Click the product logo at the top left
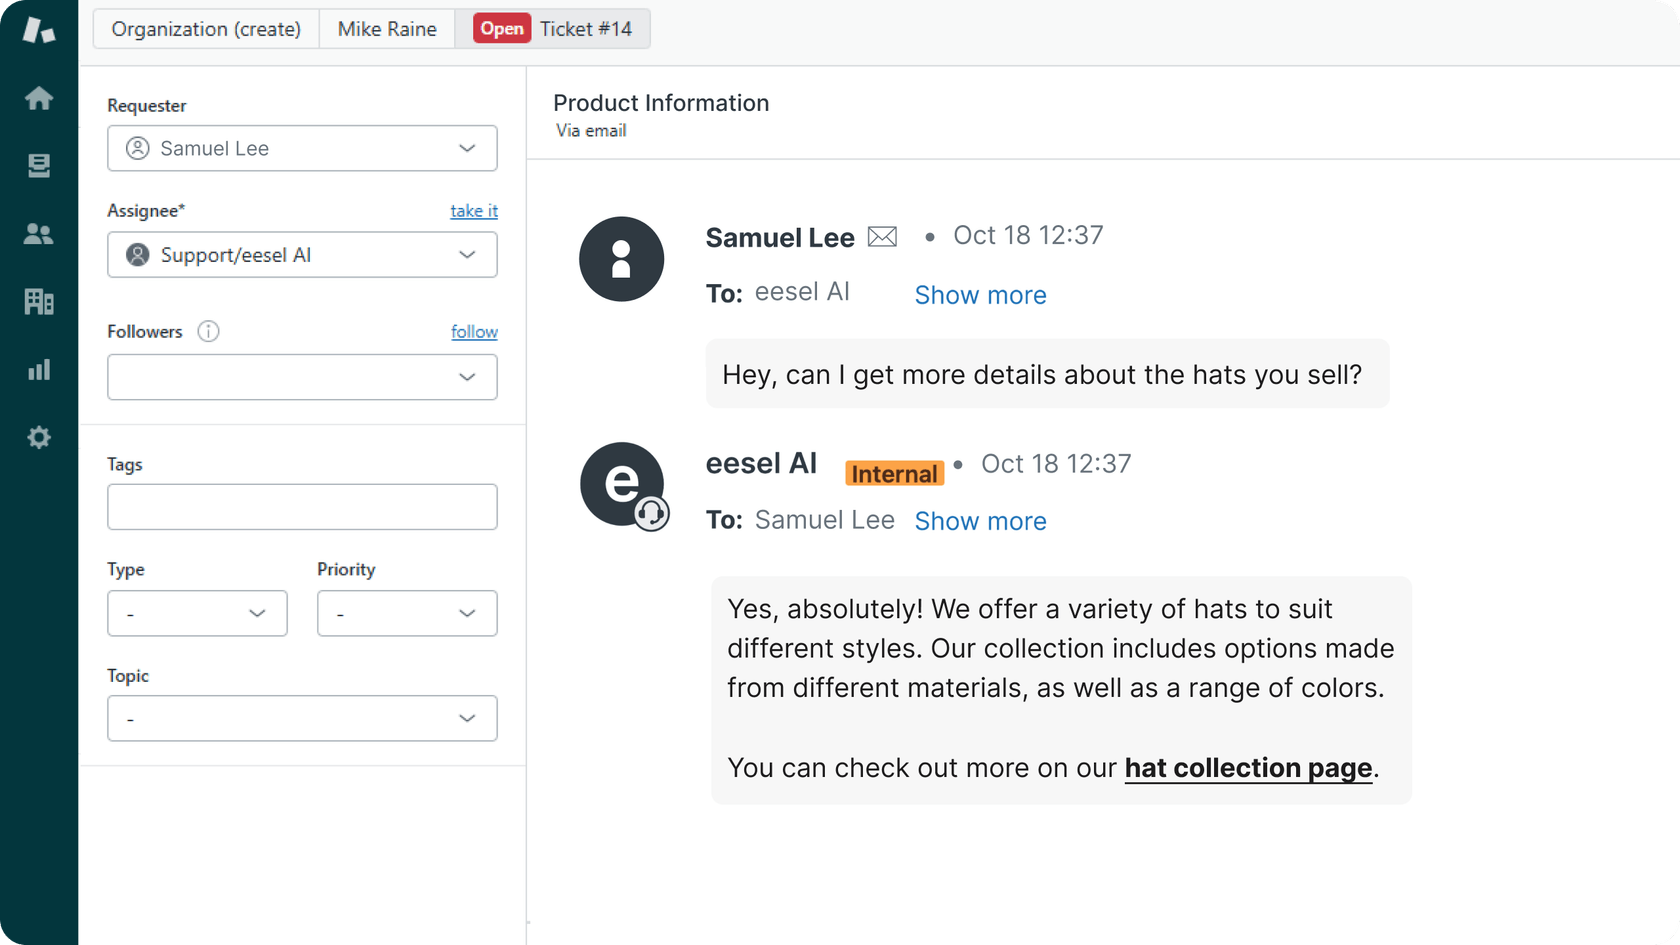Image resolution: width=1680 pixels, height=945 pixels. [38, 30]
